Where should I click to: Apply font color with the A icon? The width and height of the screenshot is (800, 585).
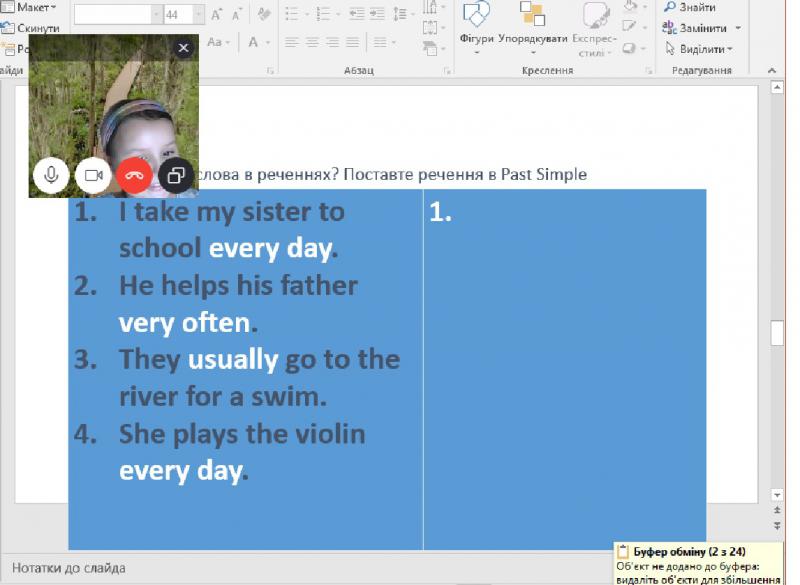(x=253, y=42)
